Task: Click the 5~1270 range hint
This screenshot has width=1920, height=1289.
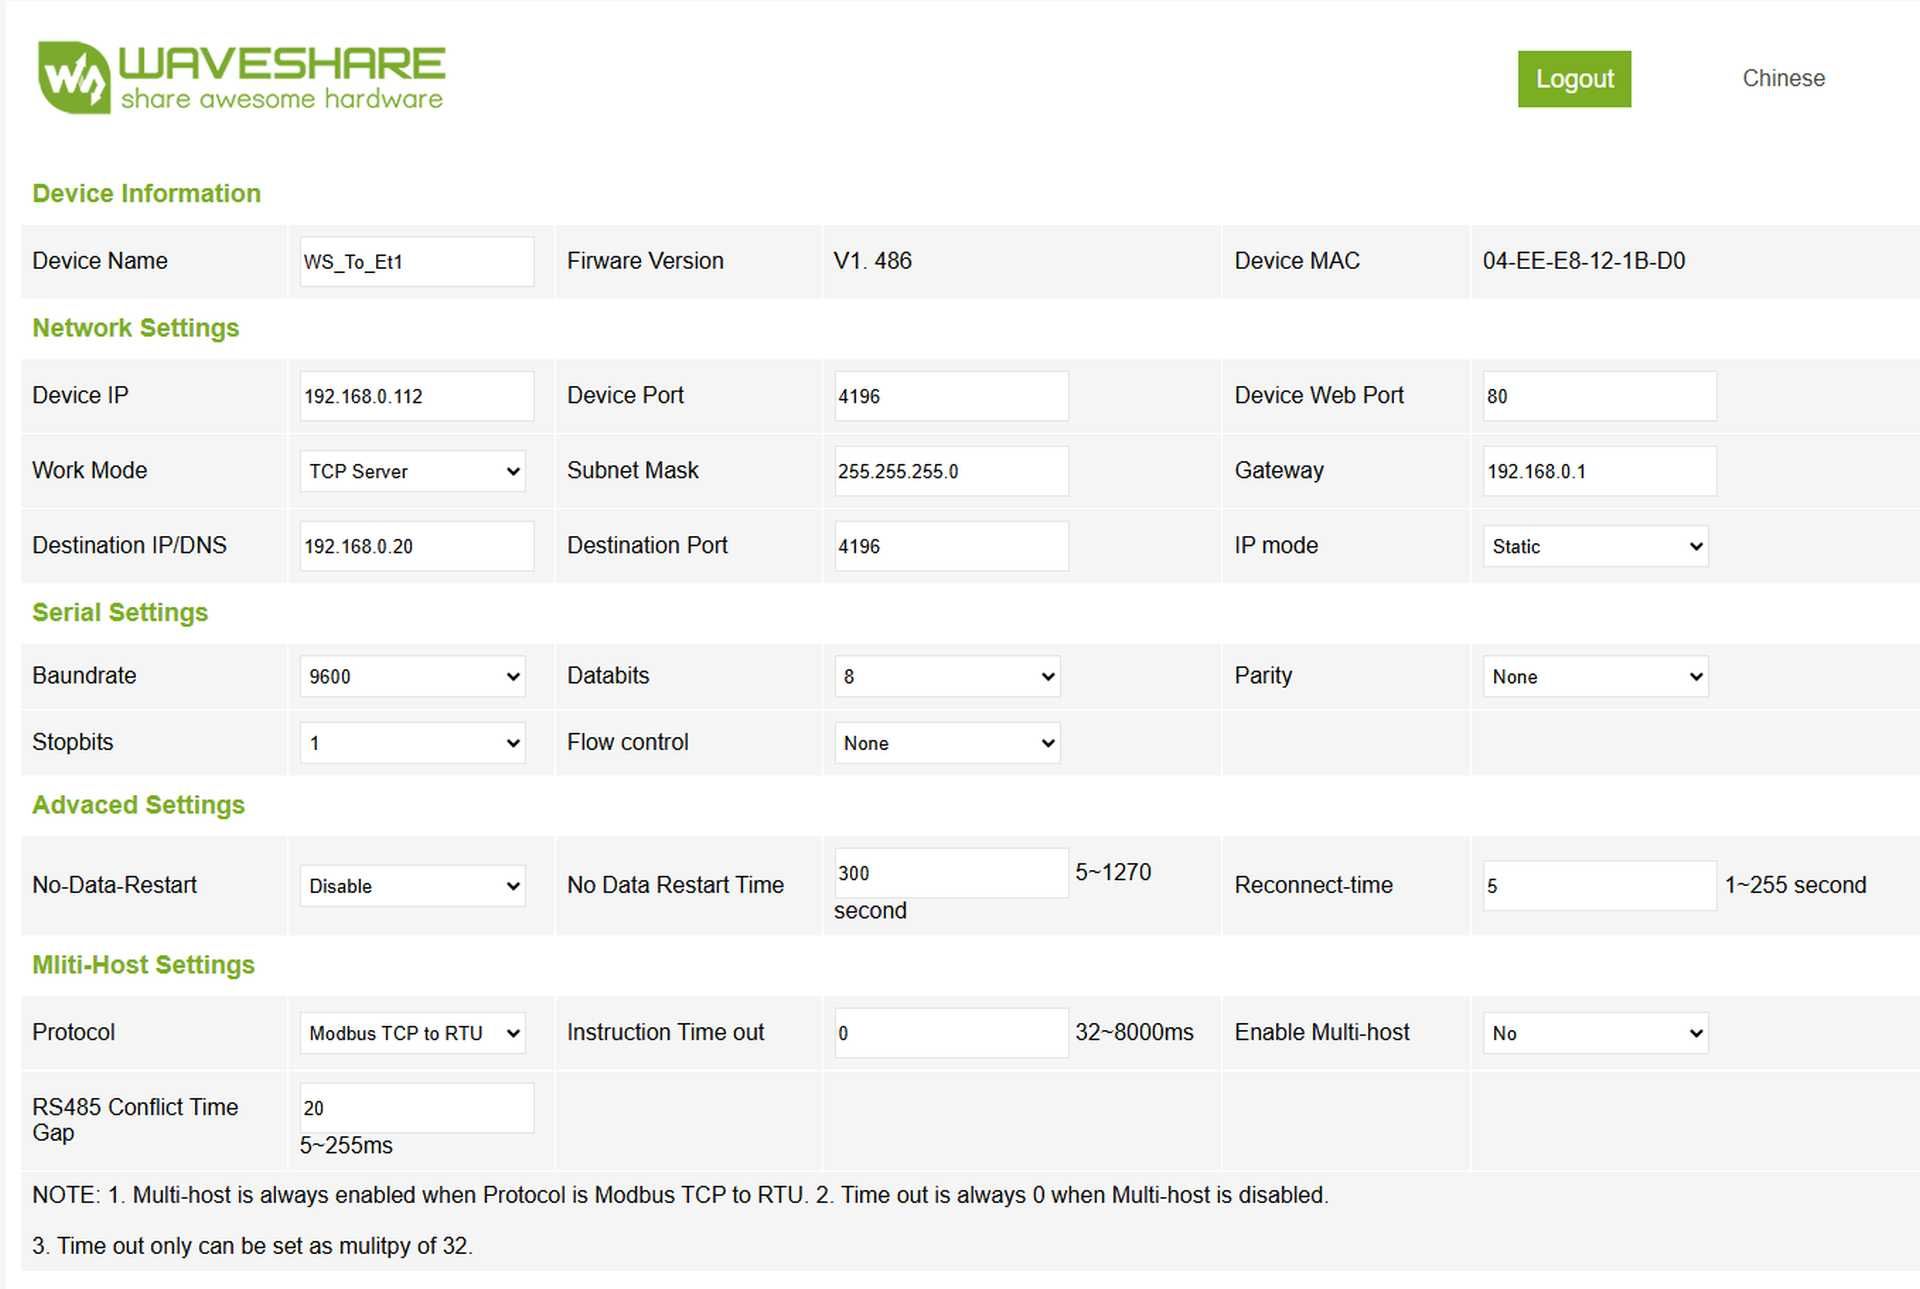Action: [x=1113, y=872]
